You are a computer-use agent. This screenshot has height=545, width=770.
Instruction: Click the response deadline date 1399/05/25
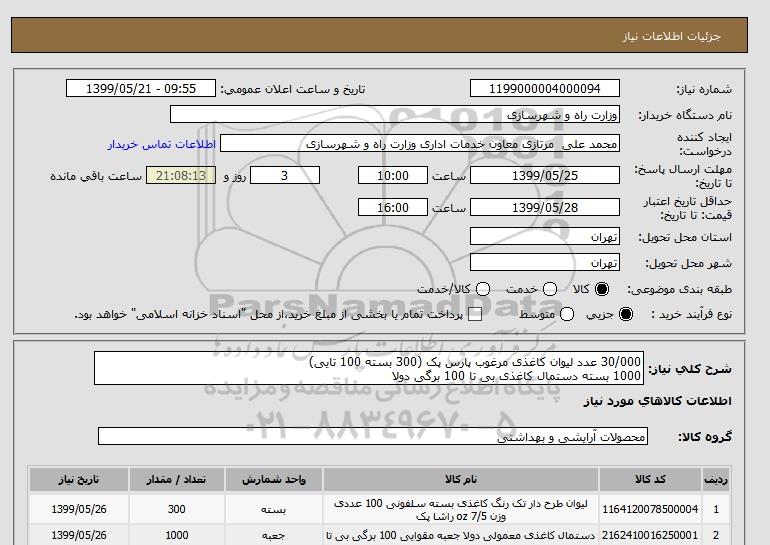point(545,175)
